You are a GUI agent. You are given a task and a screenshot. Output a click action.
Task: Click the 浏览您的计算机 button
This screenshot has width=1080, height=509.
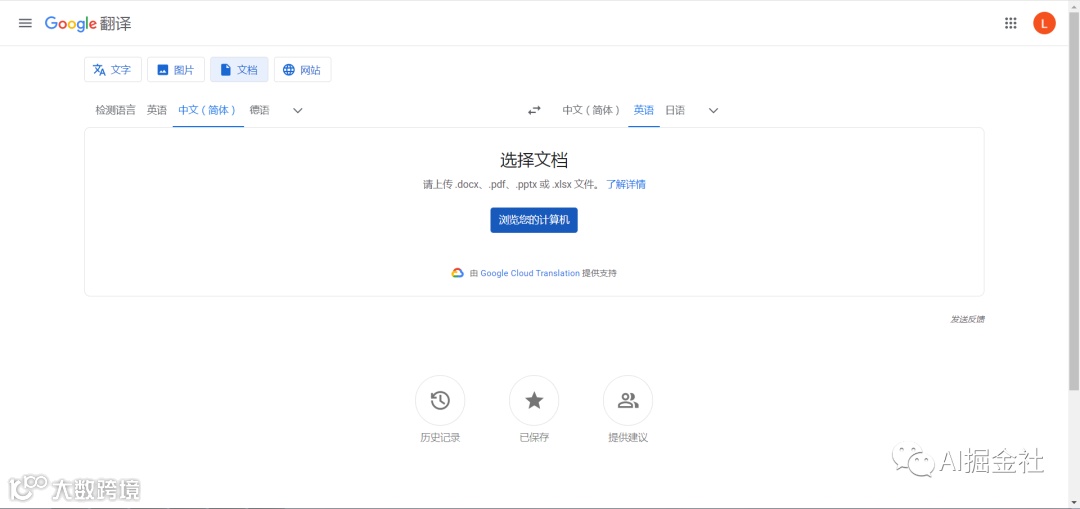click(x=534, y=220)
